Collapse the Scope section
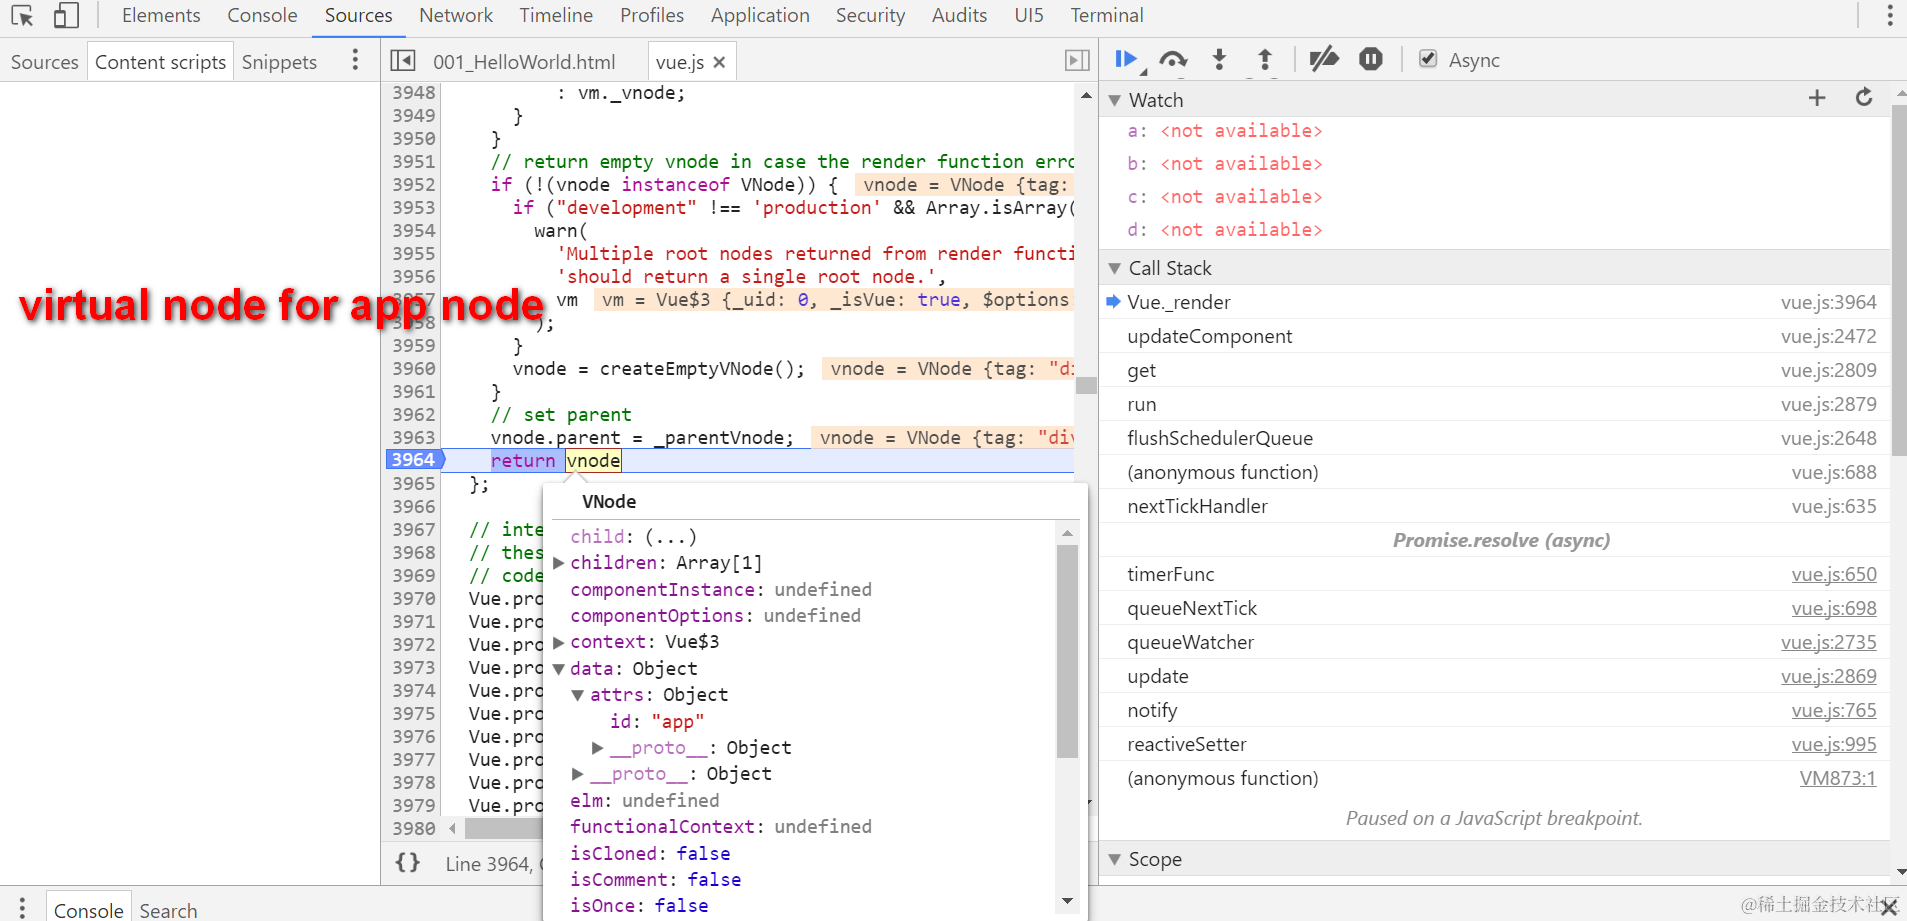The width and height of the screenshot is (1907, 921). 1115,859
